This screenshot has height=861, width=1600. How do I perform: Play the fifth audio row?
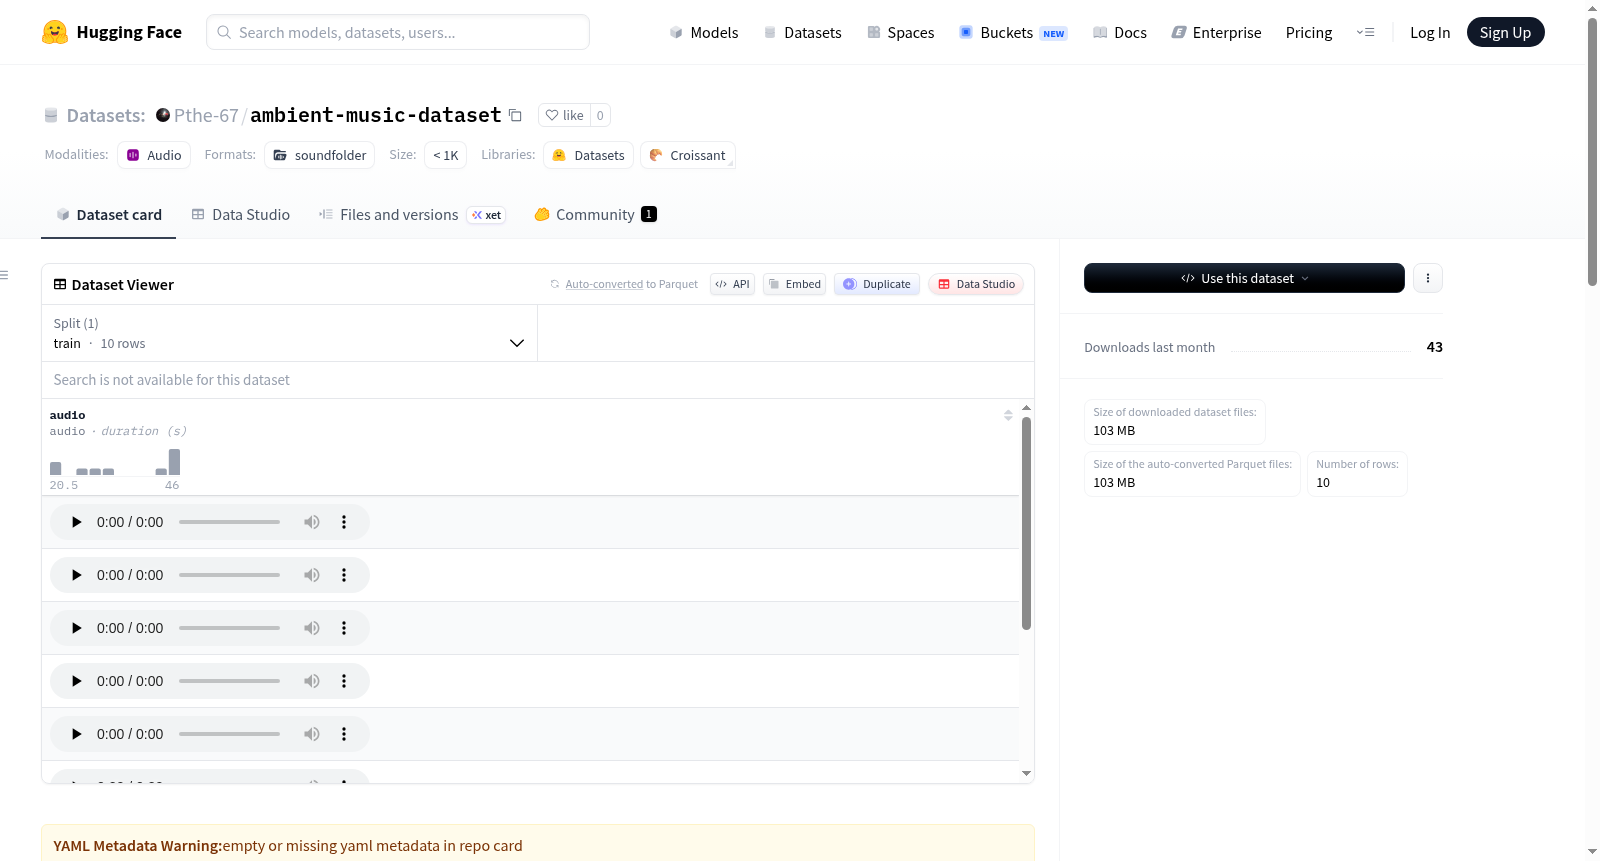pyautogui.click(x=76, y=734)
